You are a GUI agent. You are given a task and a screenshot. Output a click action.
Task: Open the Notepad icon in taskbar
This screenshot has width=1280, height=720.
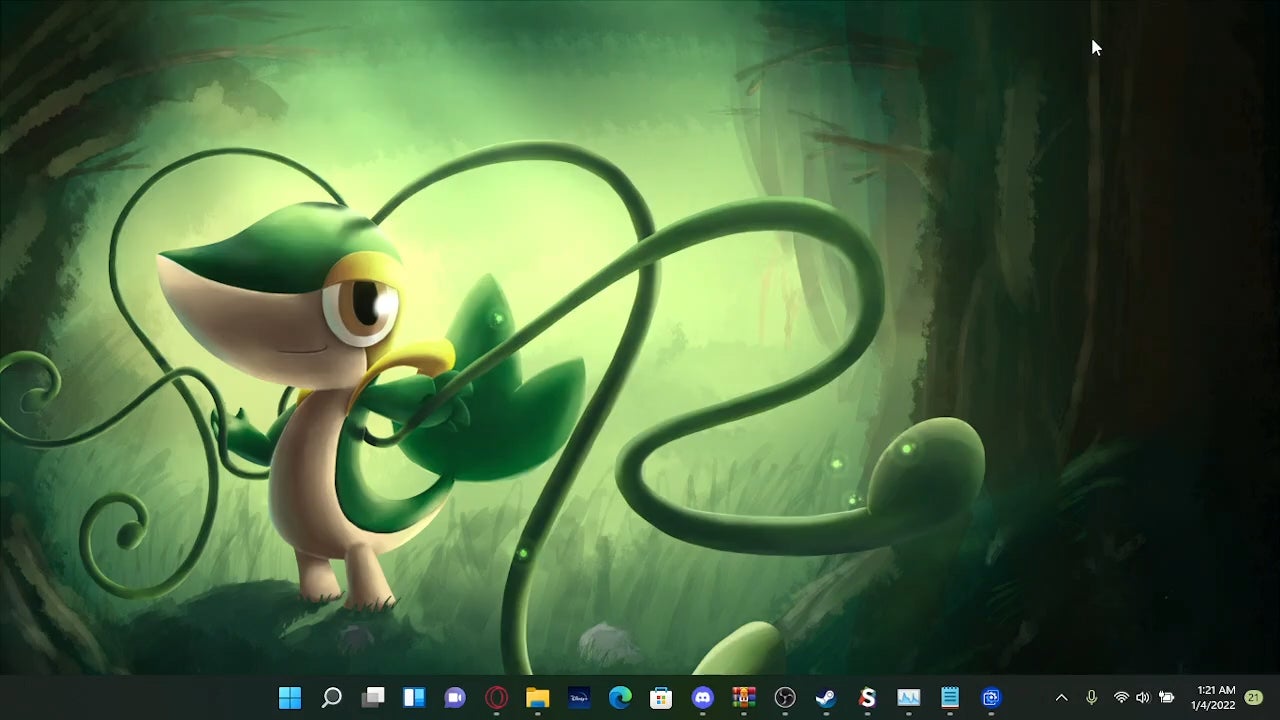pos(950,698)
